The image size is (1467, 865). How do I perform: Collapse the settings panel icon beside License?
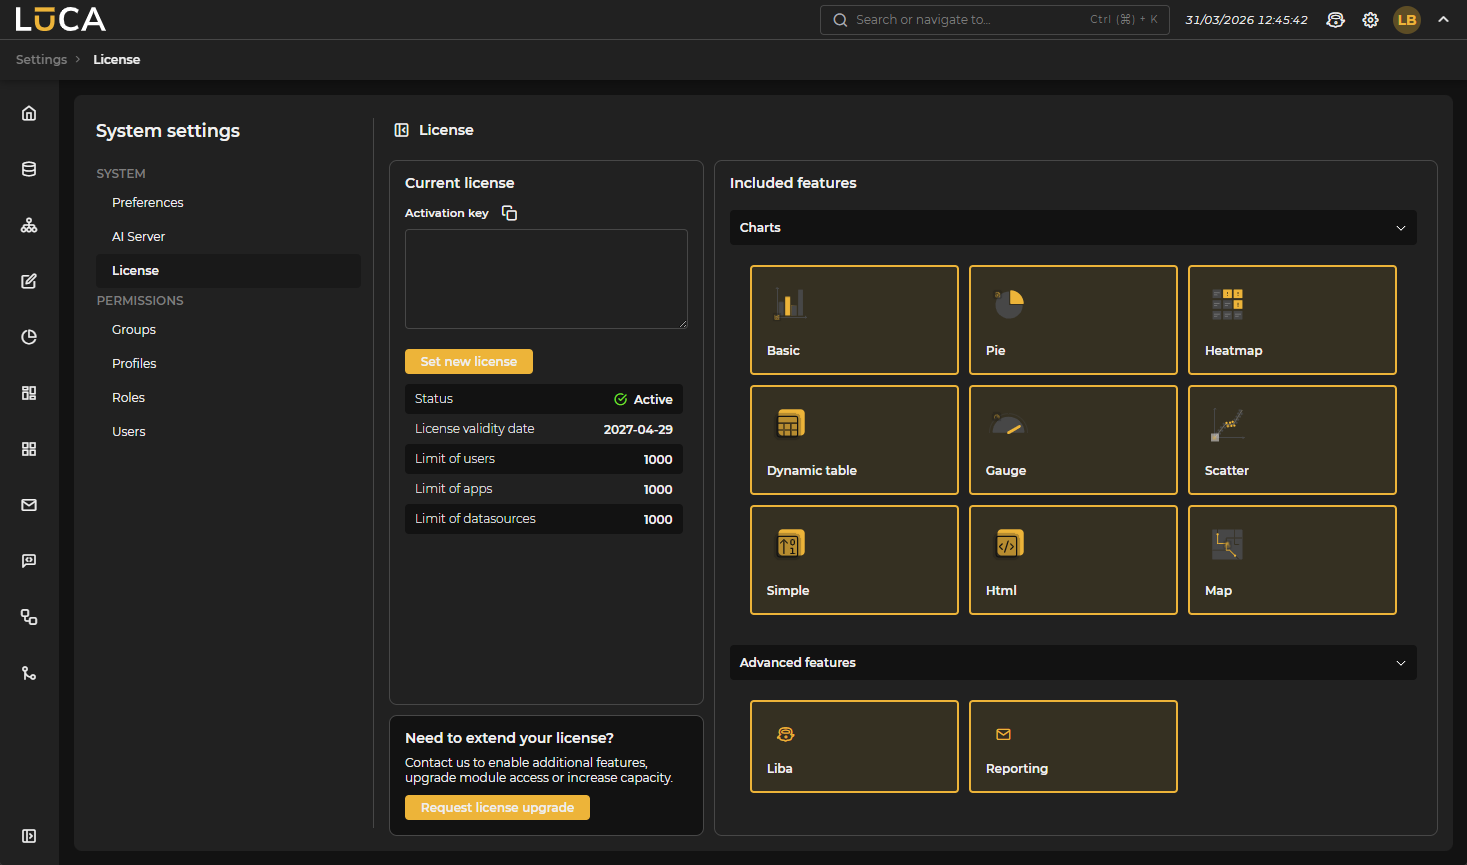coord(402,130)
